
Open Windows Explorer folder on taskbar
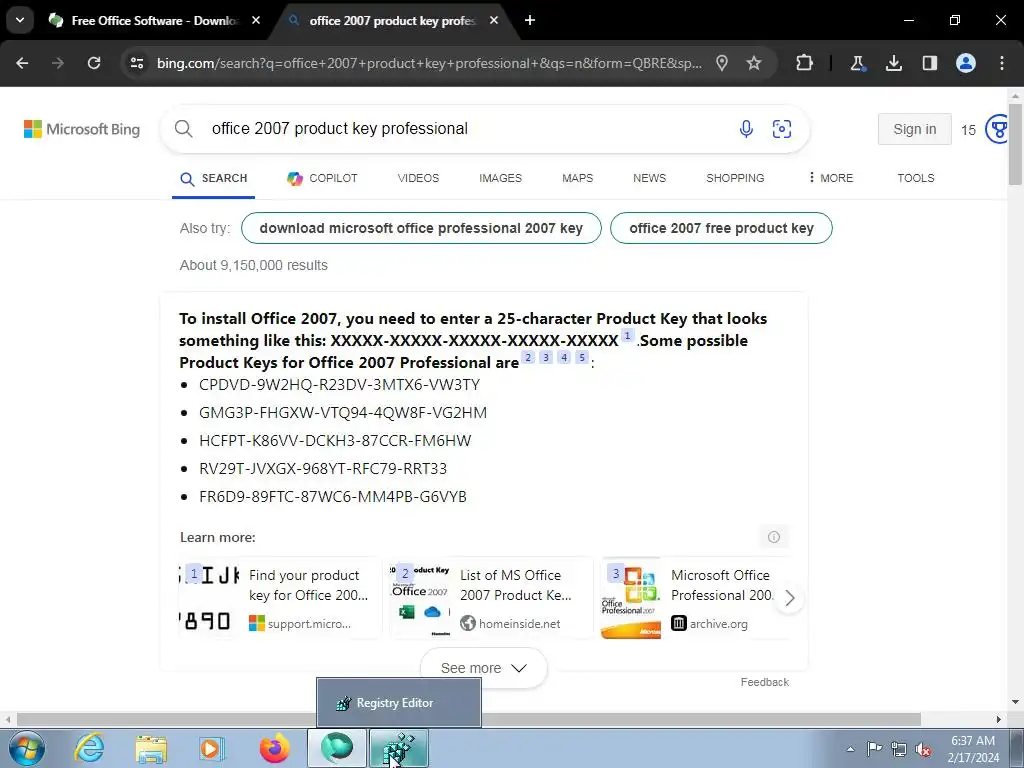pos(151,748)
